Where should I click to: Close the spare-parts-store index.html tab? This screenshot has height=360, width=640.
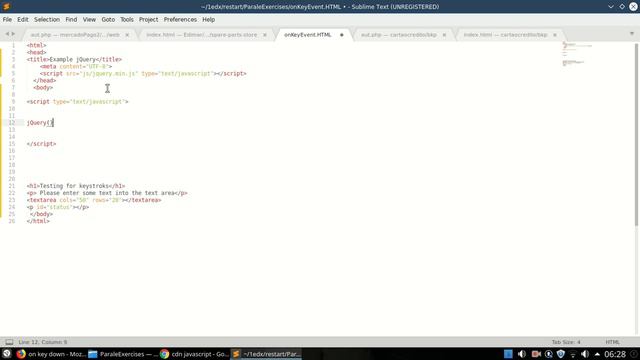click(264, 35)
